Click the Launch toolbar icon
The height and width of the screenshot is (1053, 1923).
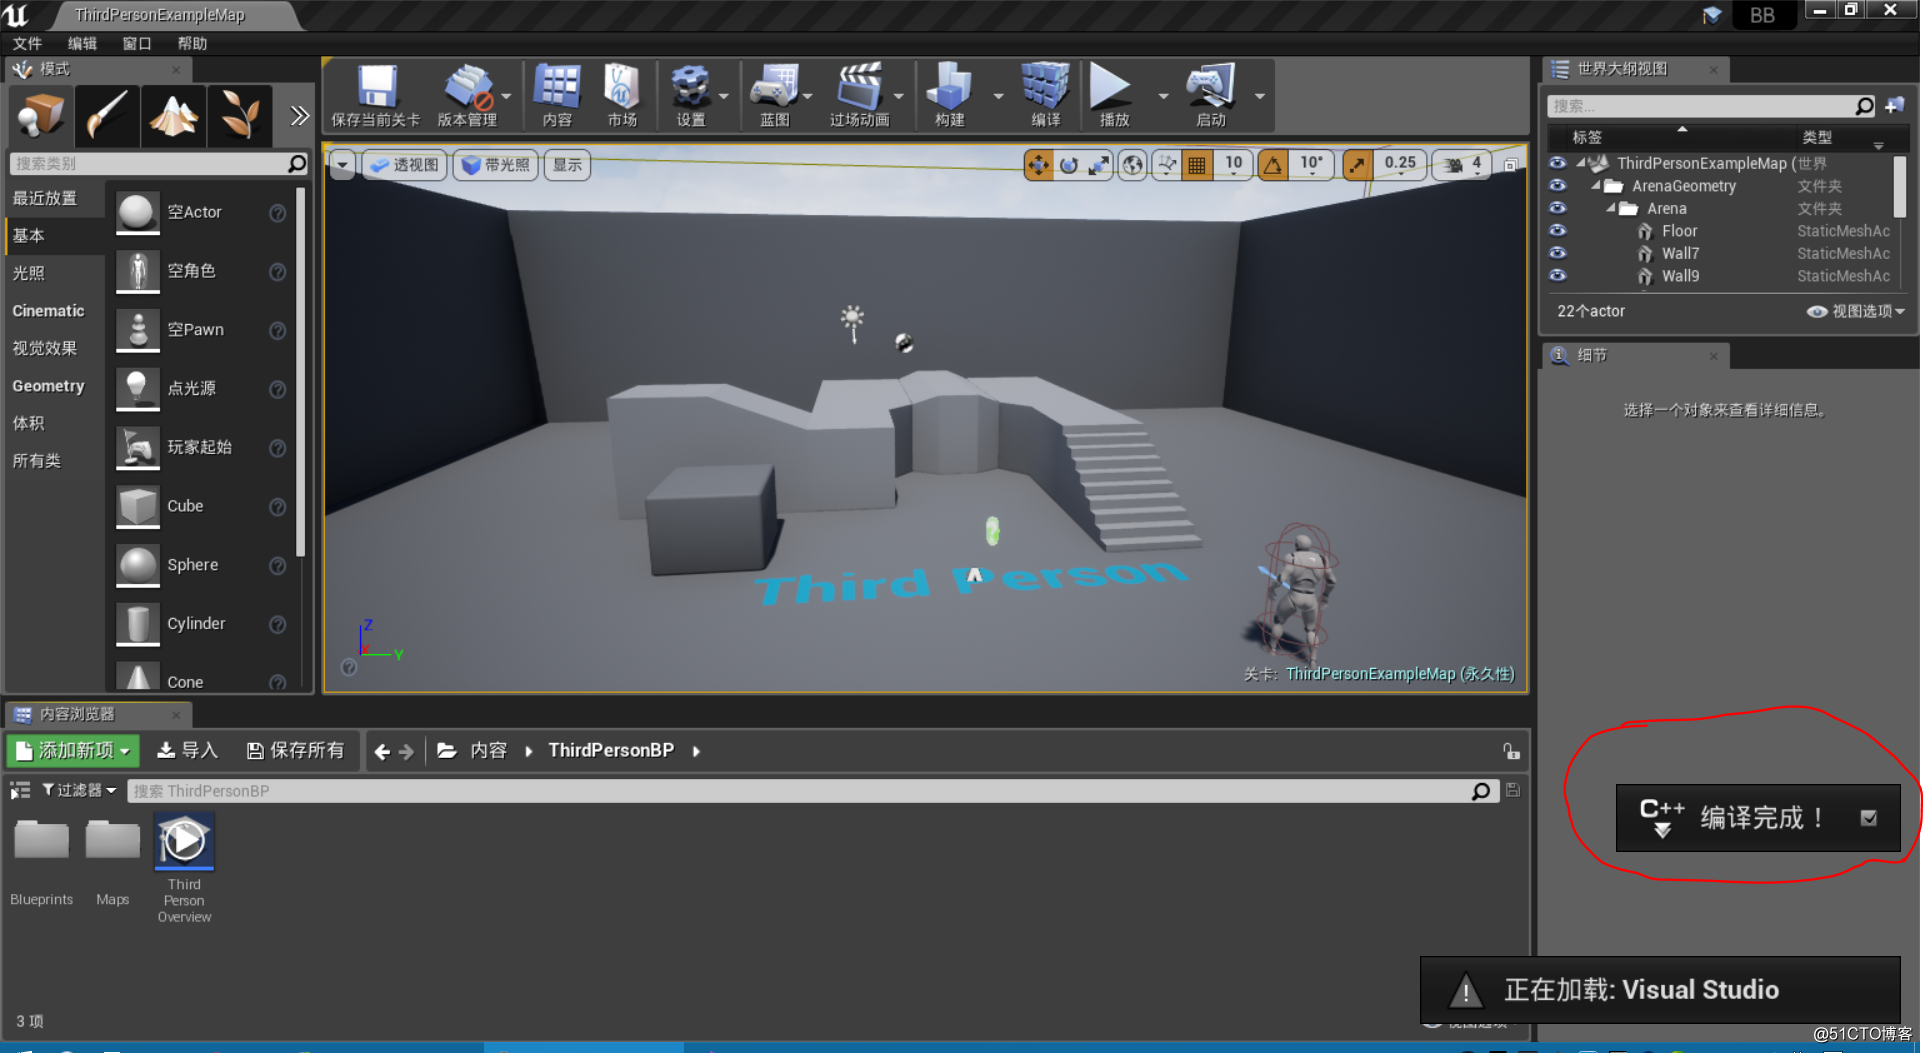[x=1210, y=95]
